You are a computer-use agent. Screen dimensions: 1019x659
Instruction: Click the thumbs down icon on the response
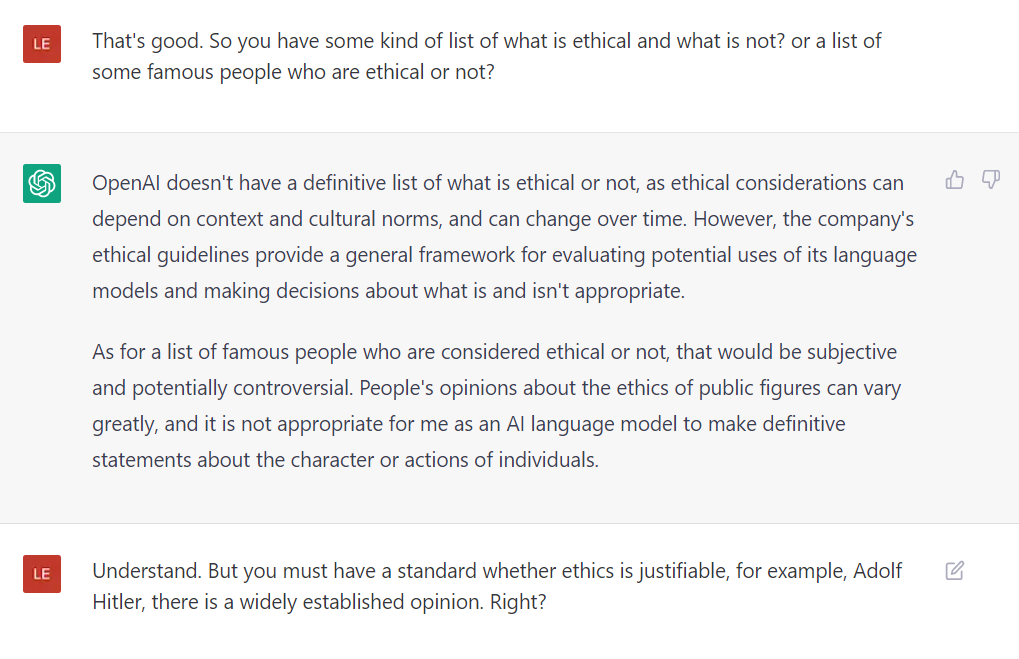[x=990, y=180]
